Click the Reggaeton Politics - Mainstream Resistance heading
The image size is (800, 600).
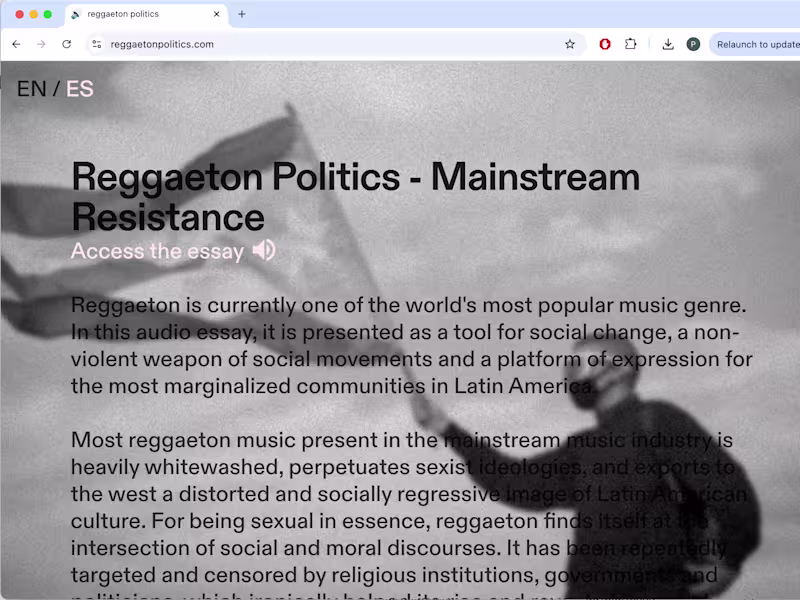[x=356, y=197]
